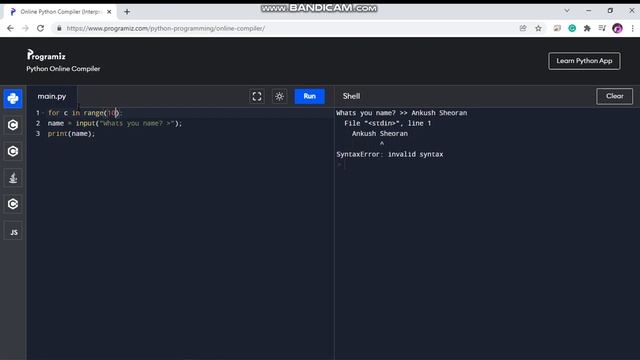640x360 pixels.
Task: Share this page icon in address bar
Action: 523,28
